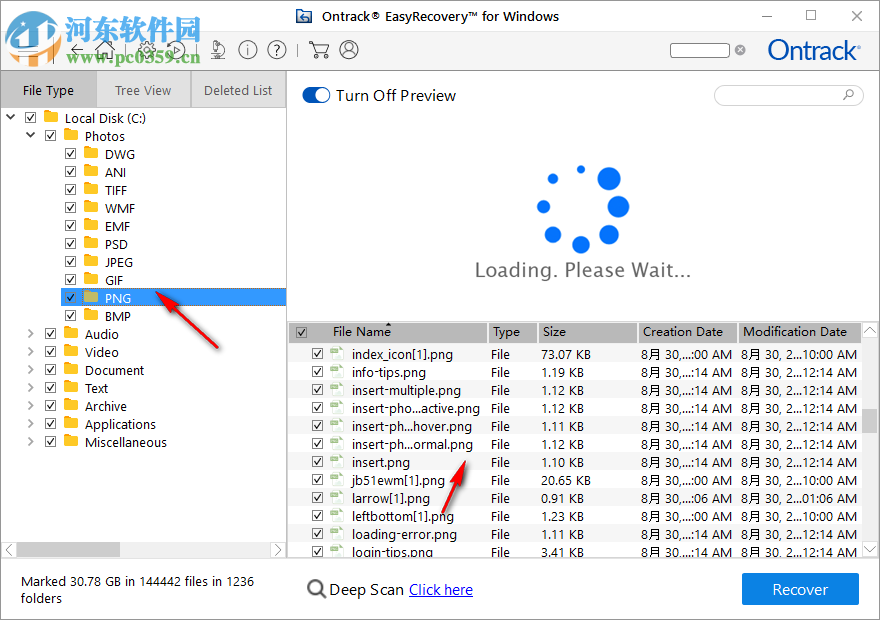Open the microscope advanced tools icon
Screen dimensions: 880x620
(x=218, y=50)
